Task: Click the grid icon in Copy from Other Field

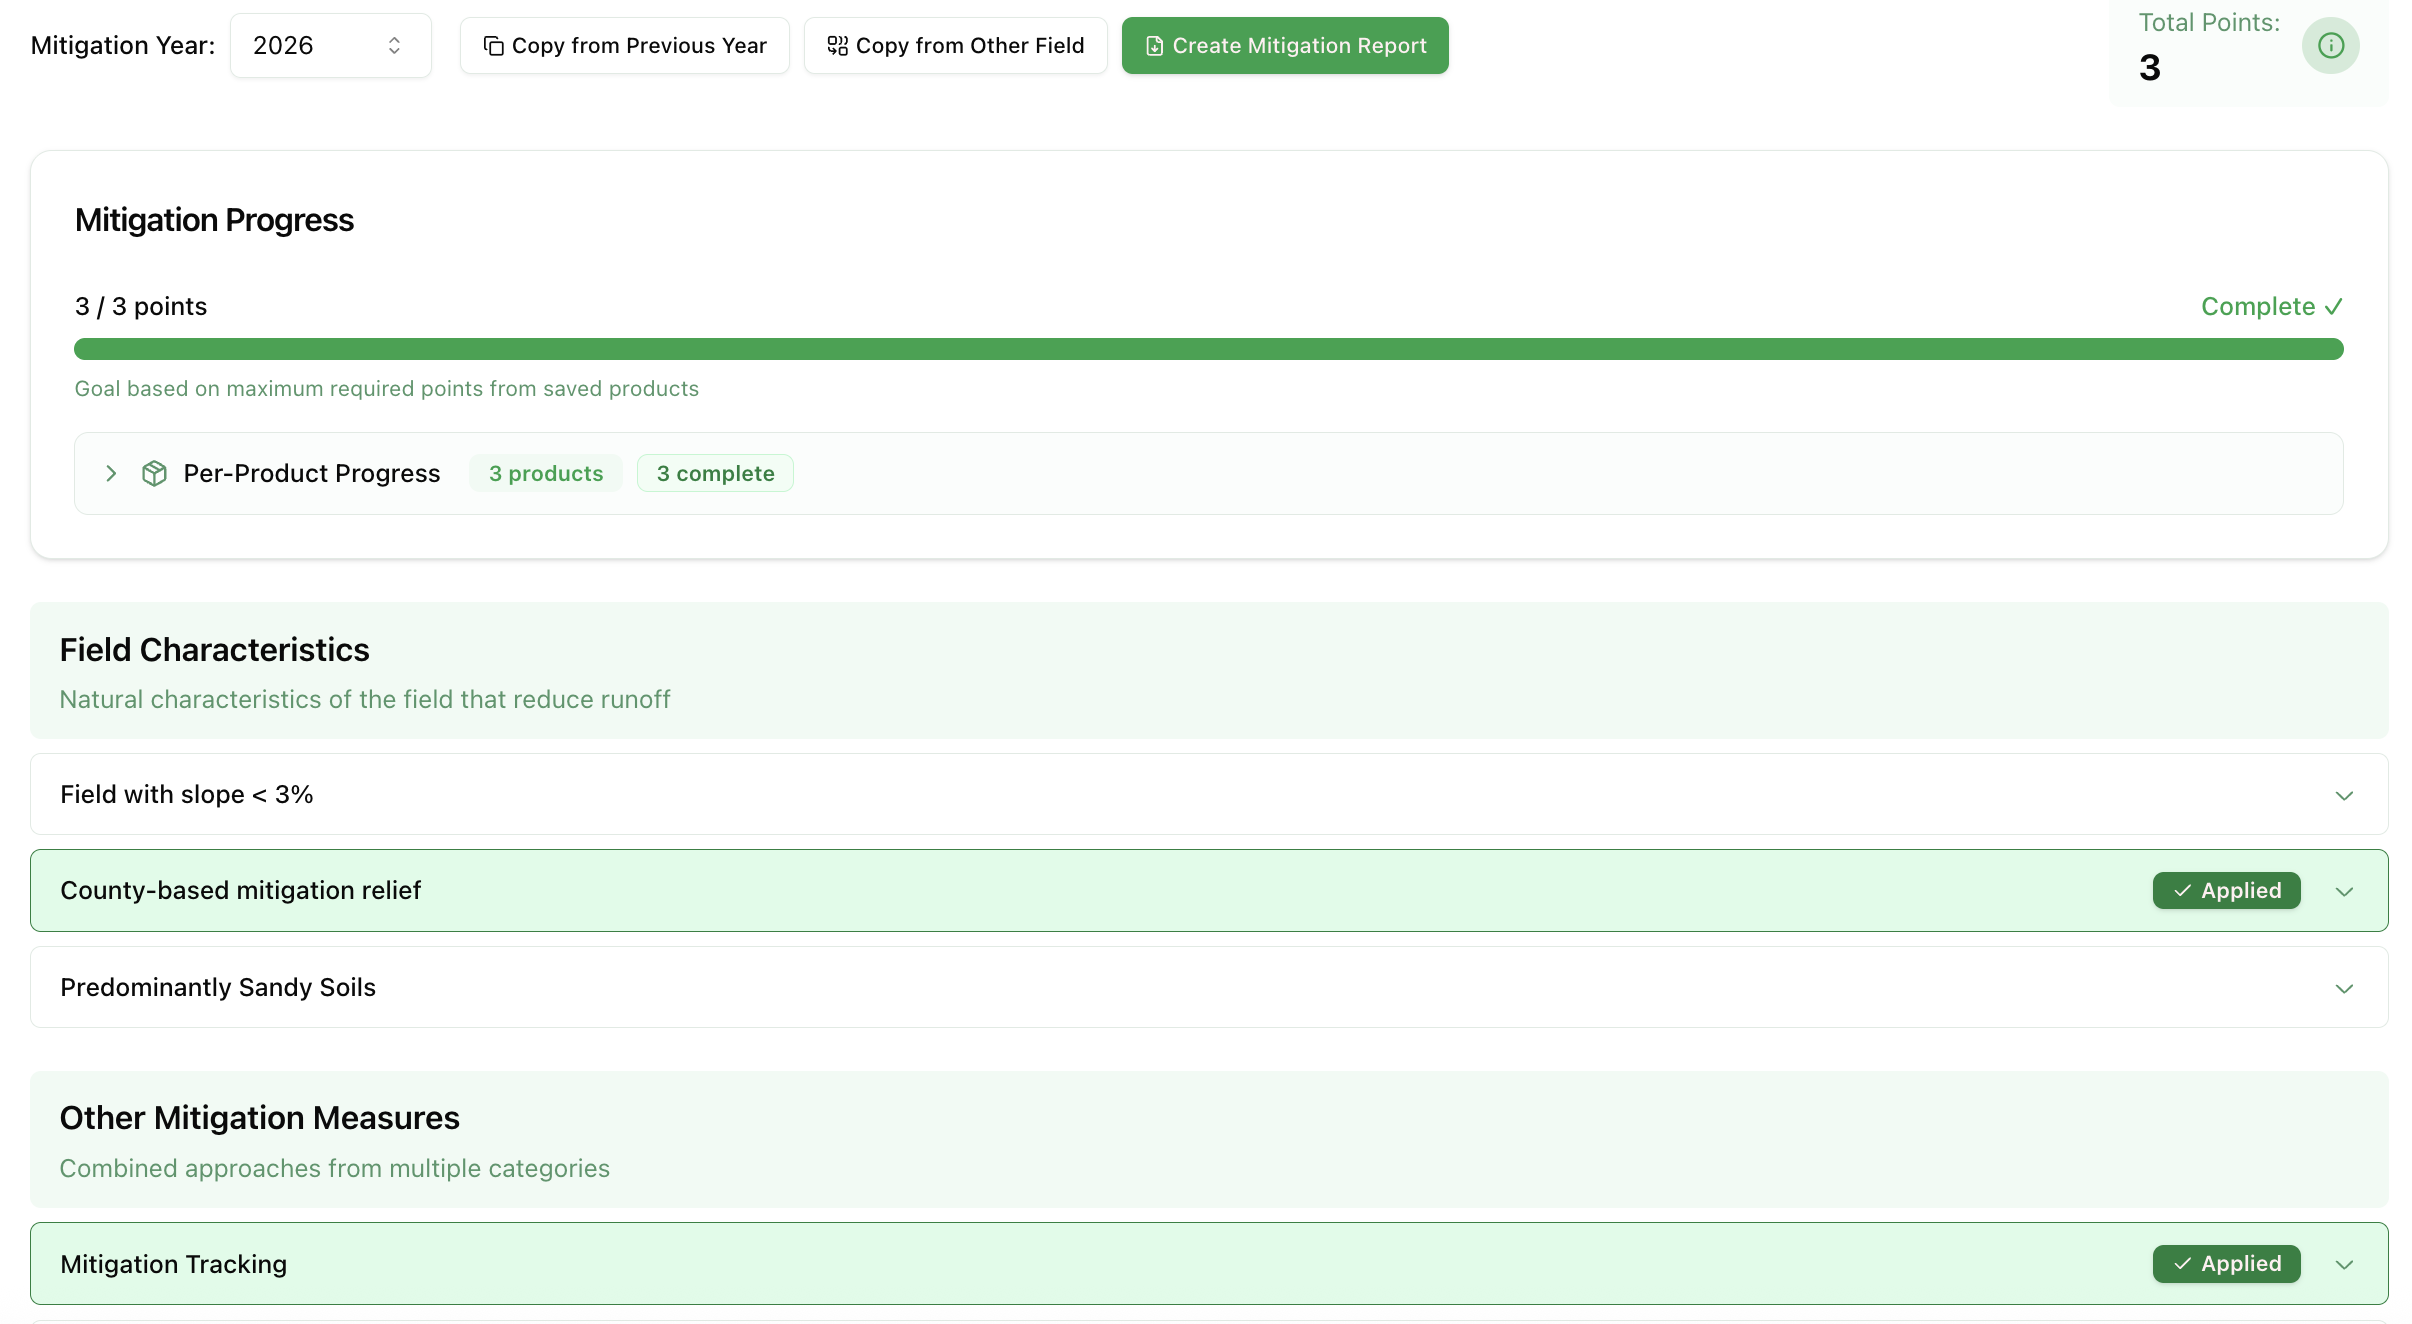Action: 837,46
